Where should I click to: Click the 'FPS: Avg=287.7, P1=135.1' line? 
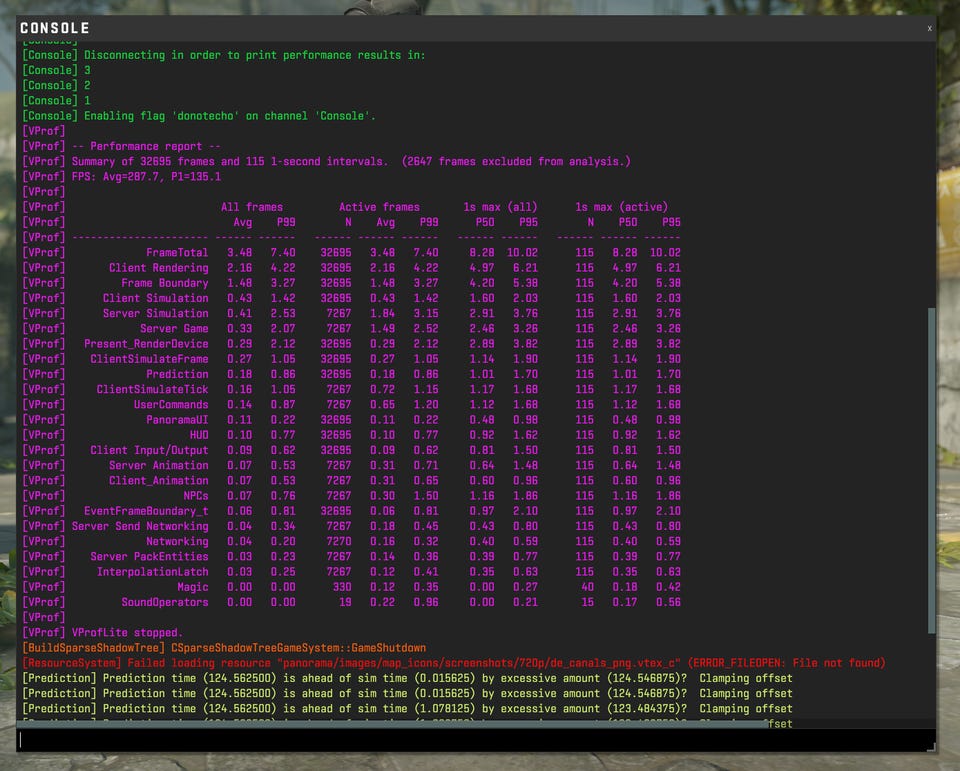pyautogui.click(x=121, y=176)
